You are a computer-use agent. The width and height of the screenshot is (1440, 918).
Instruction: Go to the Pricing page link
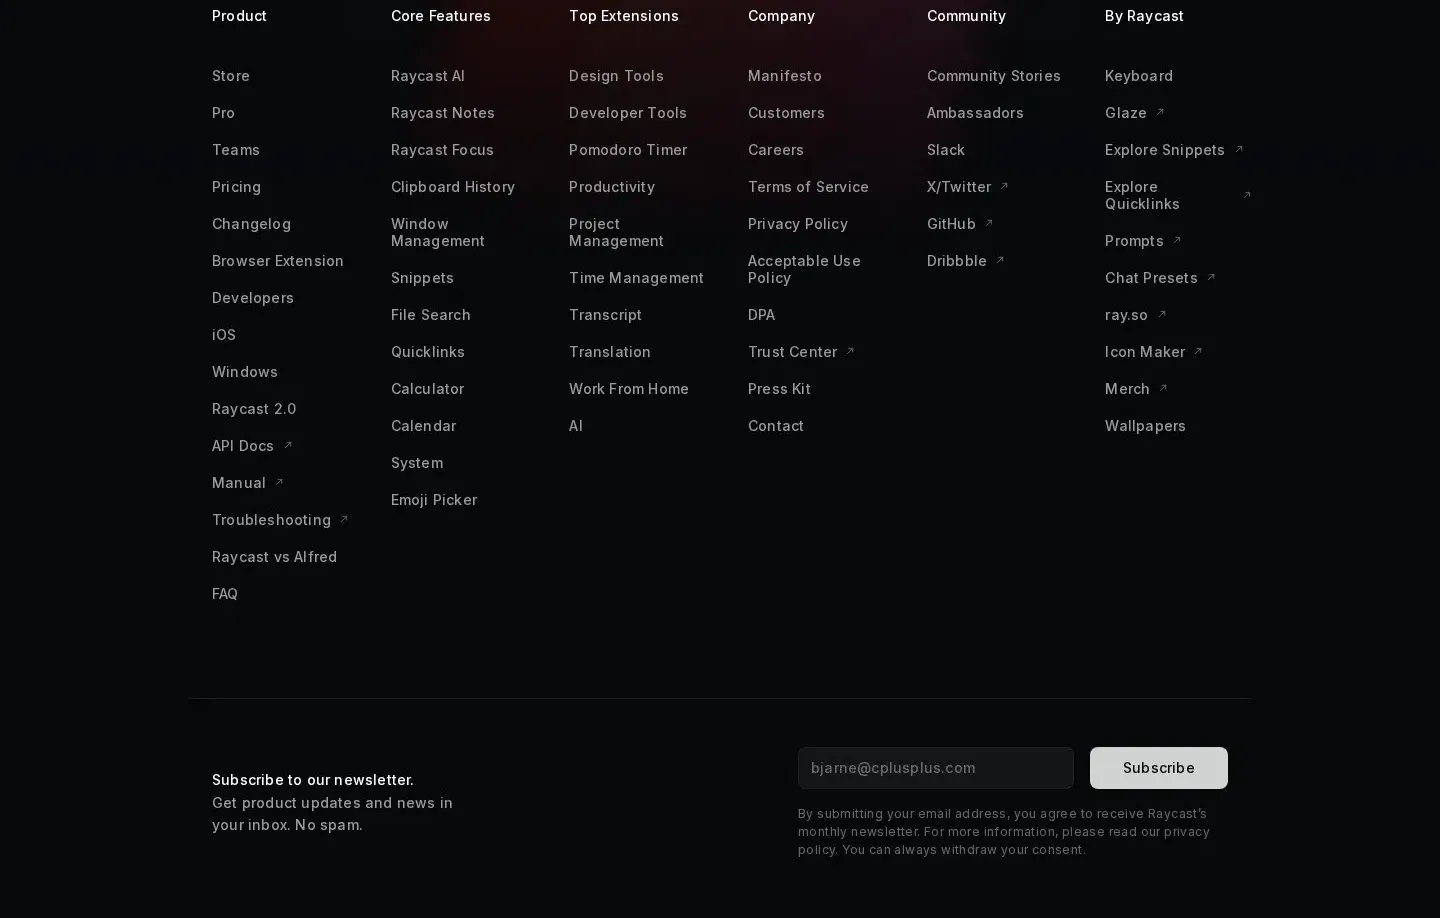pos(236,187)
